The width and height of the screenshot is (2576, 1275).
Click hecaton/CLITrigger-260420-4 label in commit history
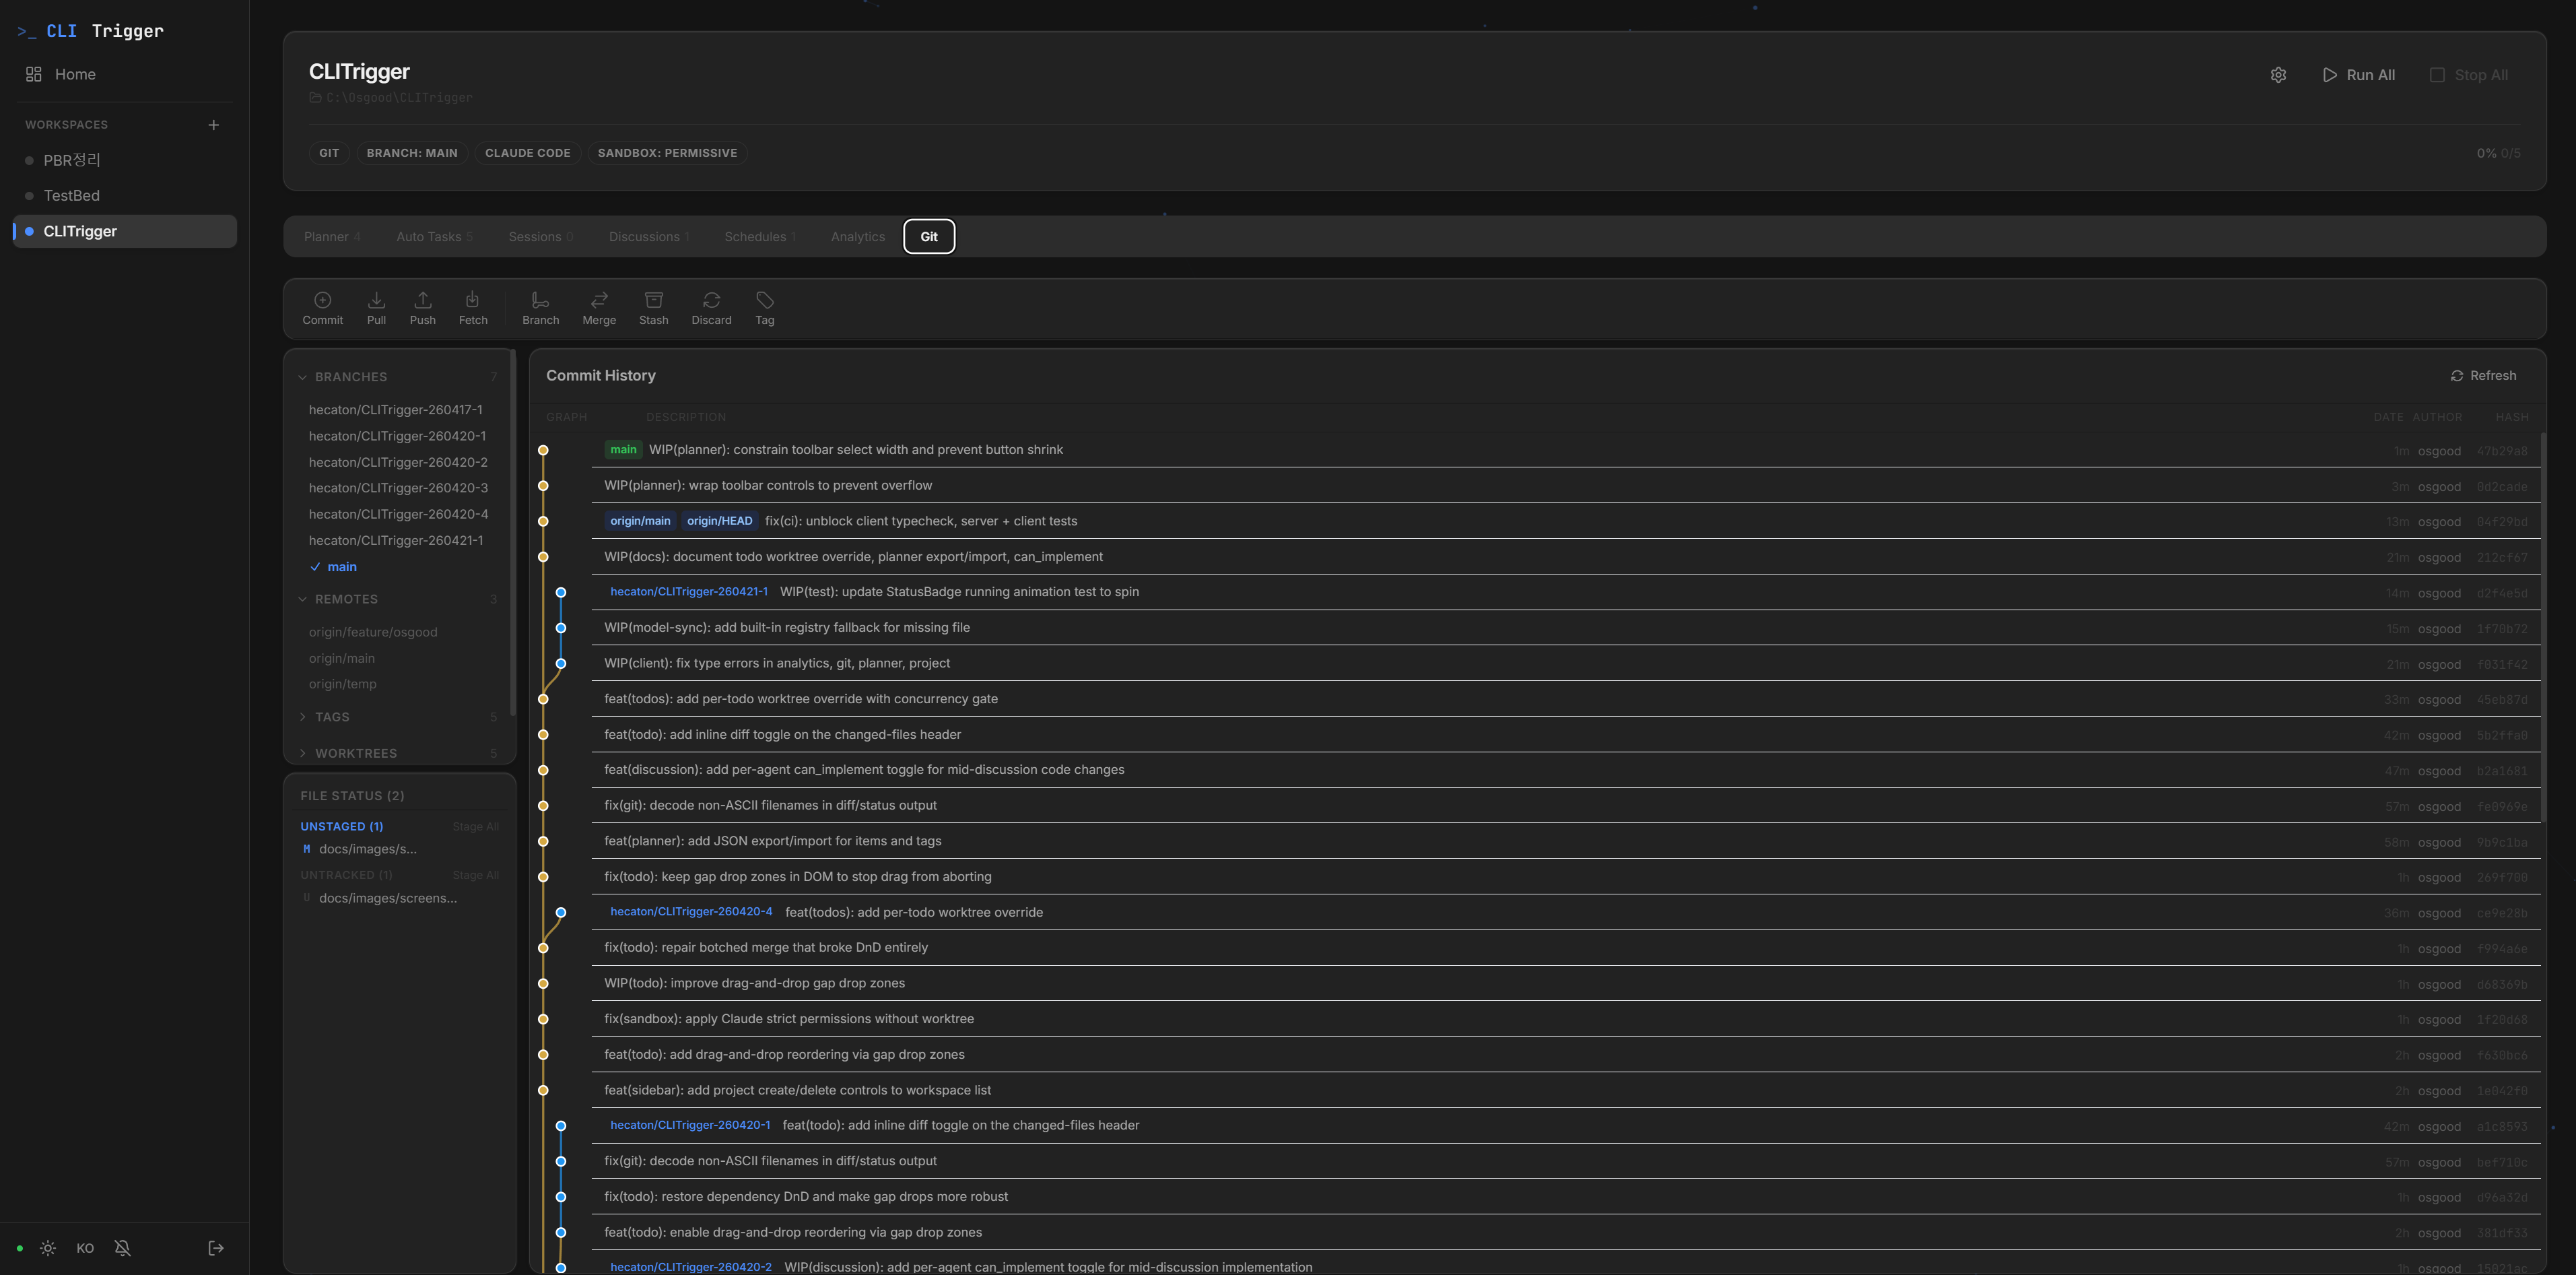coord(691,912)
